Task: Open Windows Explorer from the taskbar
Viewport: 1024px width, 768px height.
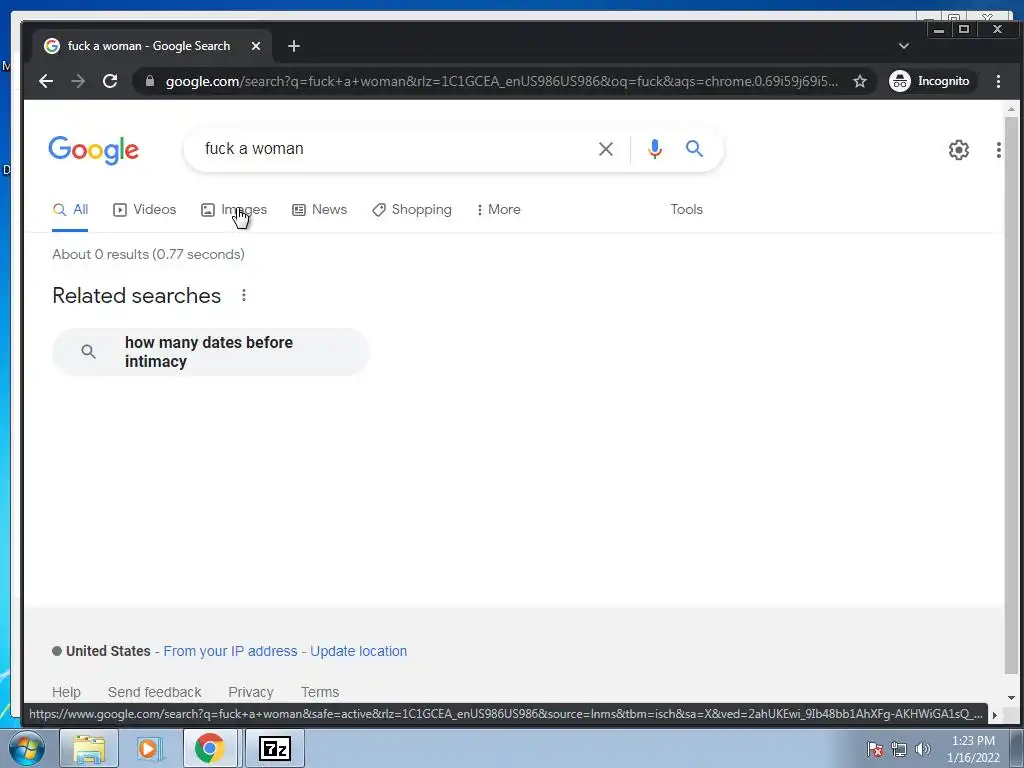Action: (x=89, y=748)
